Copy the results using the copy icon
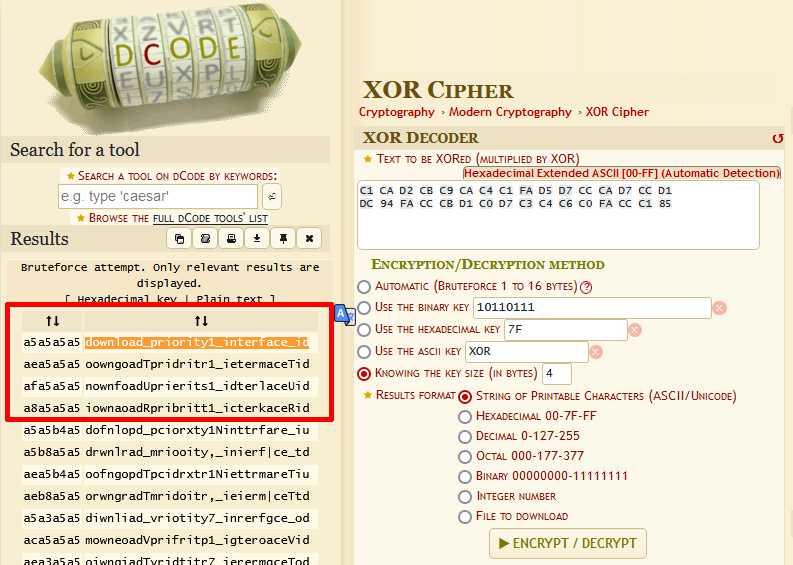This screenshot has height=565, width=793. pos(179,239)
